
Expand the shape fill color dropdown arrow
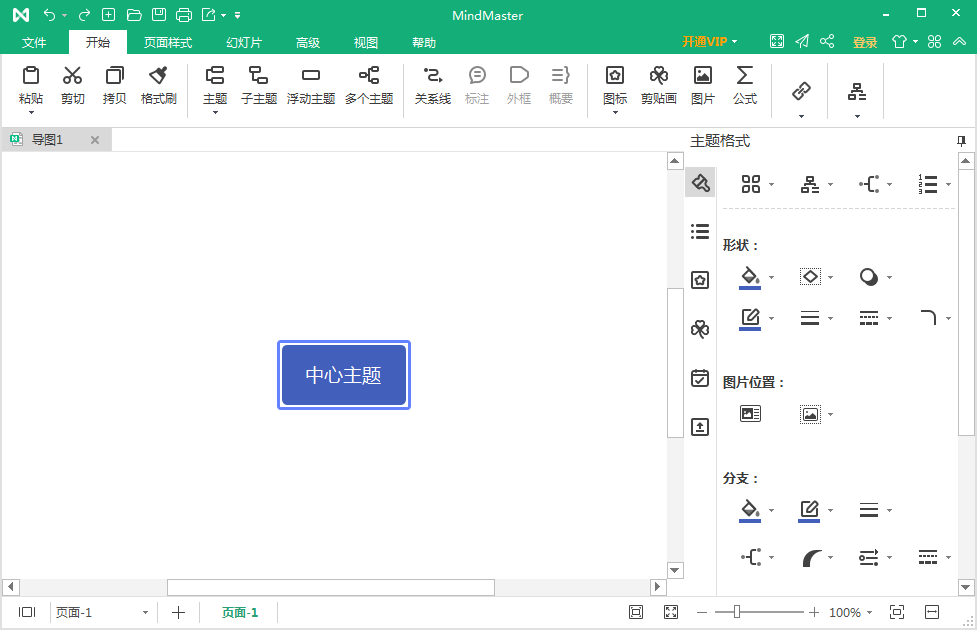[771, 278]
